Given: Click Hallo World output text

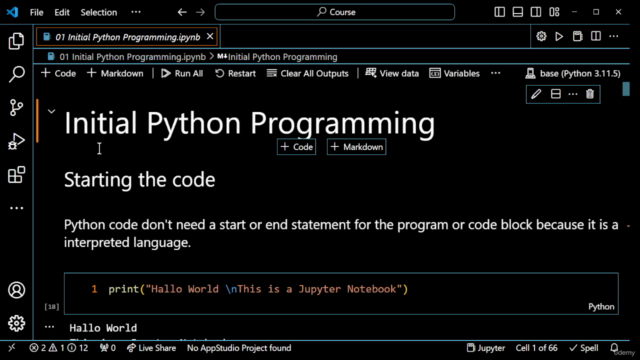Looking at the screenshot, I should coord(103,328).
